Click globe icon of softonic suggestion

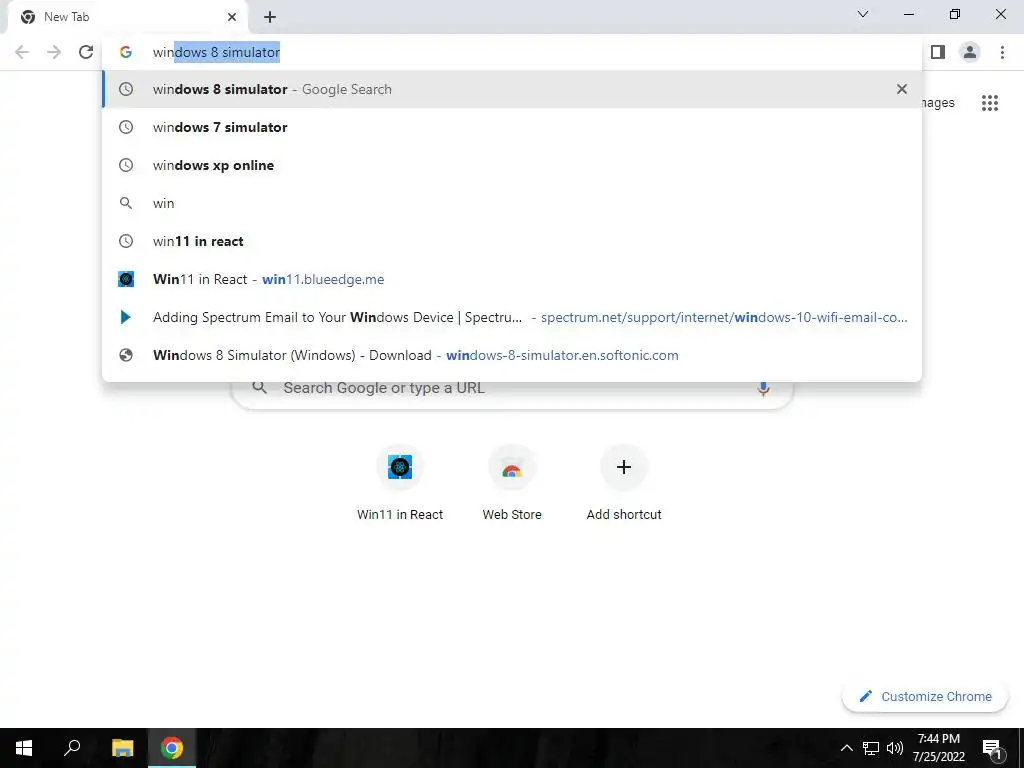pos(125,355)
